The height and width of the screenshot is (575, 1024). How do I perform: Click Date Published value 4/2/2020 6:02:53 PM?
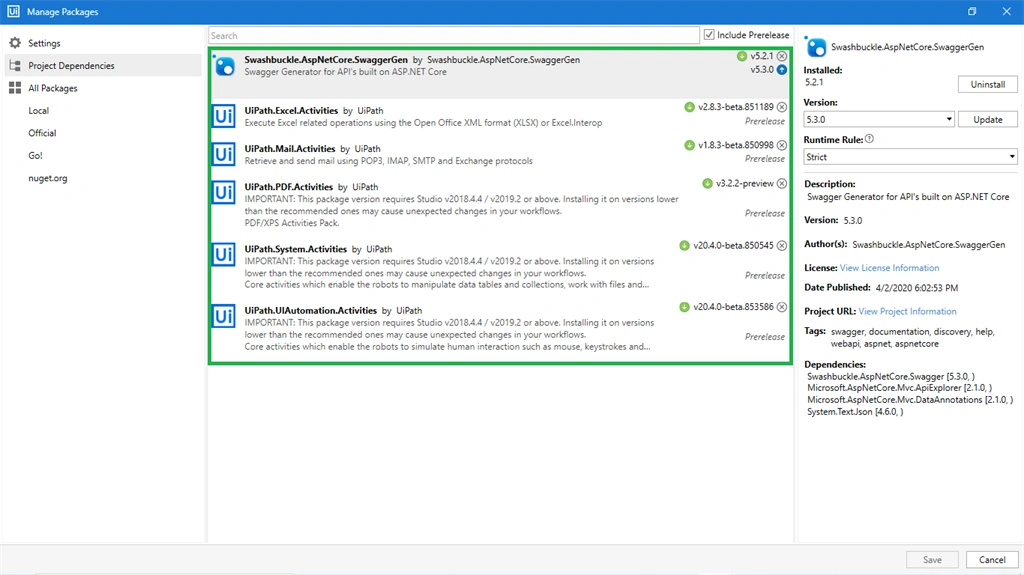pos(917,288)
